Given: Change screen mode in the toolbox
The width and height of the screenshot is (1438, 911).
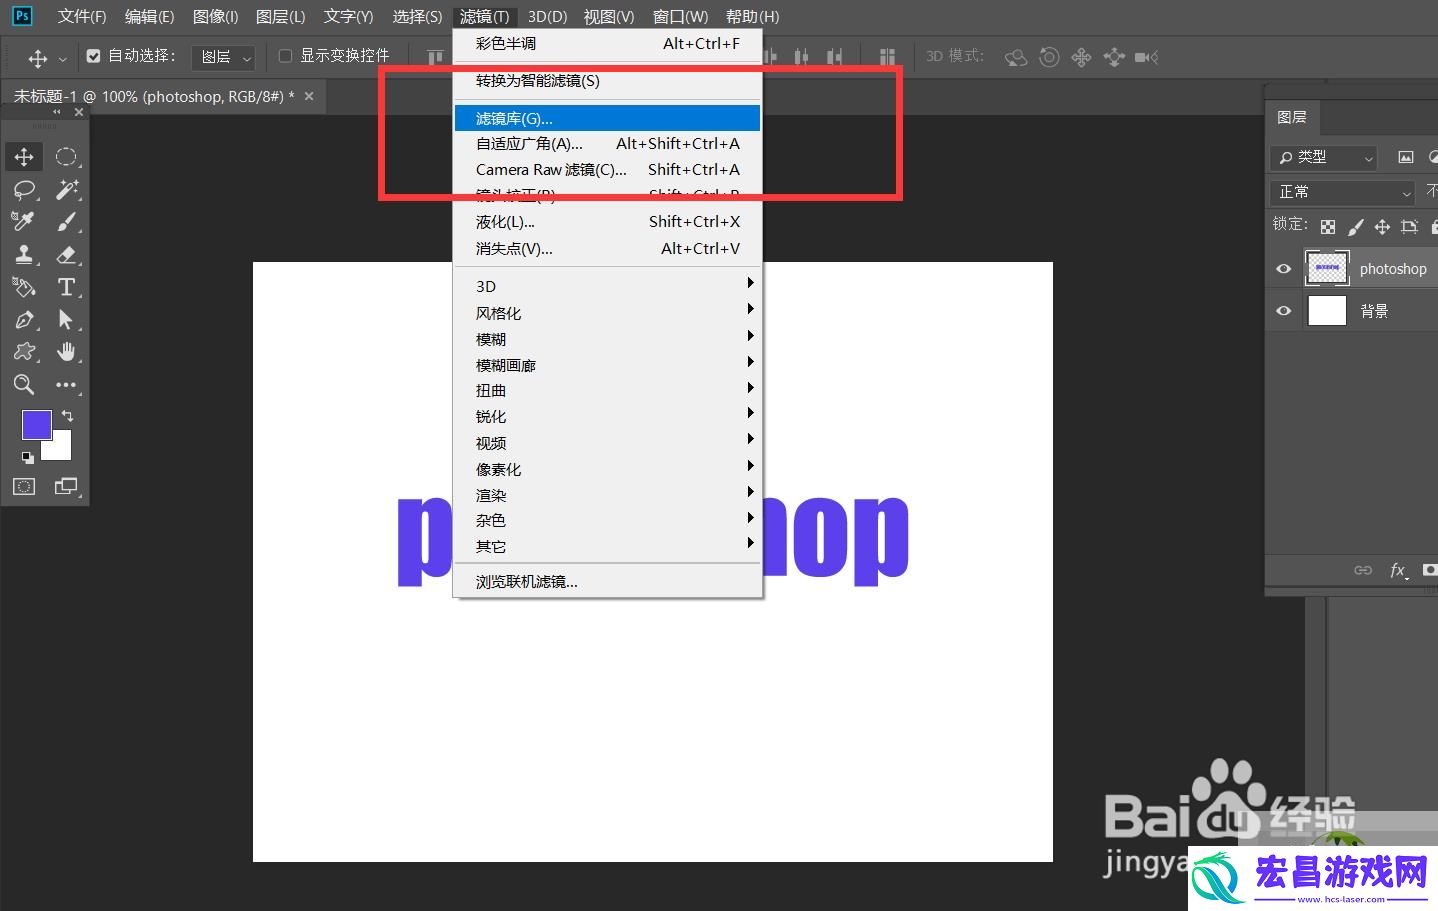Looking at the screenshot, I should point(66,487).
